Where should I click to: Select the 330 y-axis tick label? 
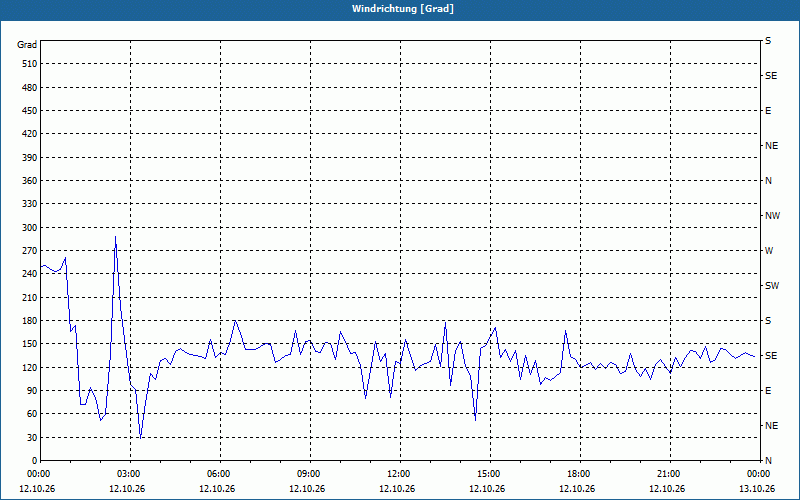[x=30, y=204]
